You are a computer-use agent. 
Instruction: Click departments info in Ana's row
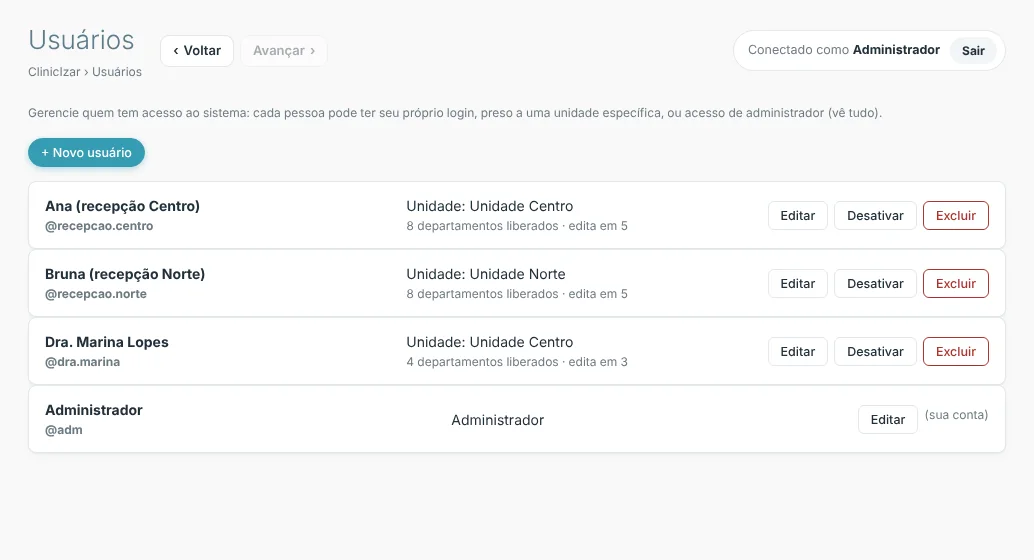click(x=517, y=226)
